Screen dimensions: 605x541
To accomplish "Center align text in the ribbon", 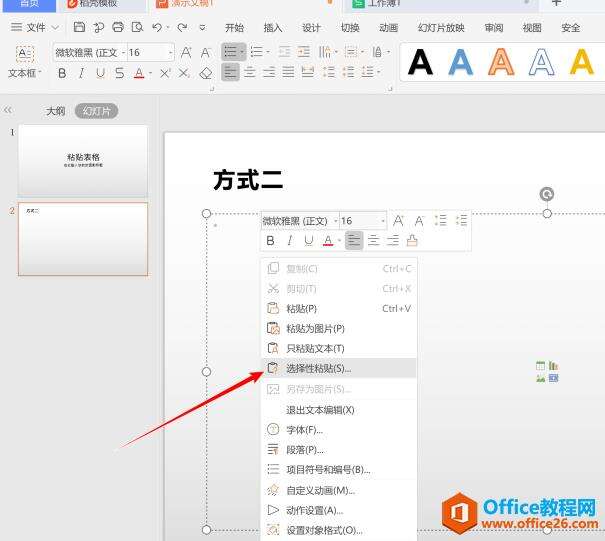I will (250, 72).
